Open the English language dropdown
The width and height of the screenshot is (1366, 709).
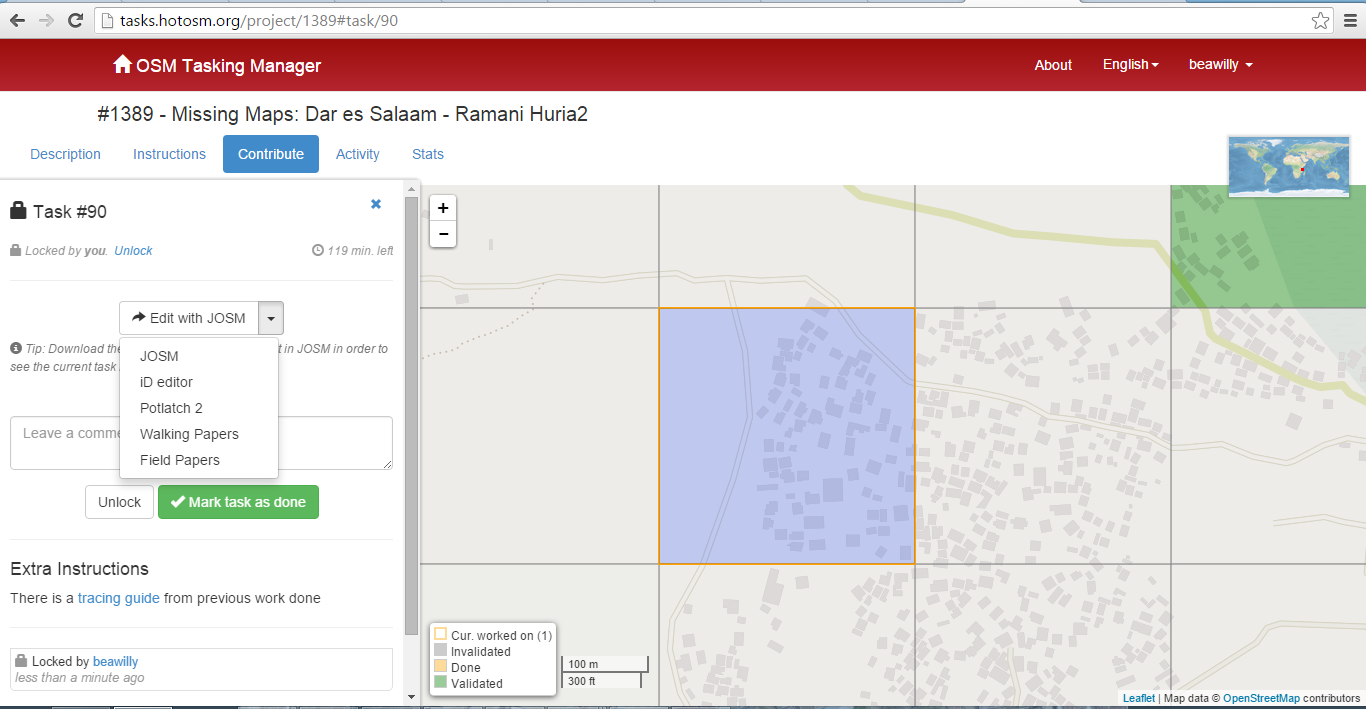[1130, 64]
